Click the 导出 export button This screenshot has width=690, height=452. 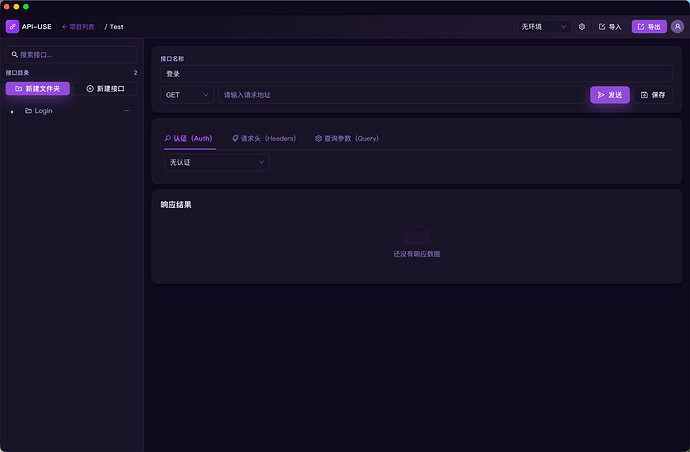(x=649, y=27)
